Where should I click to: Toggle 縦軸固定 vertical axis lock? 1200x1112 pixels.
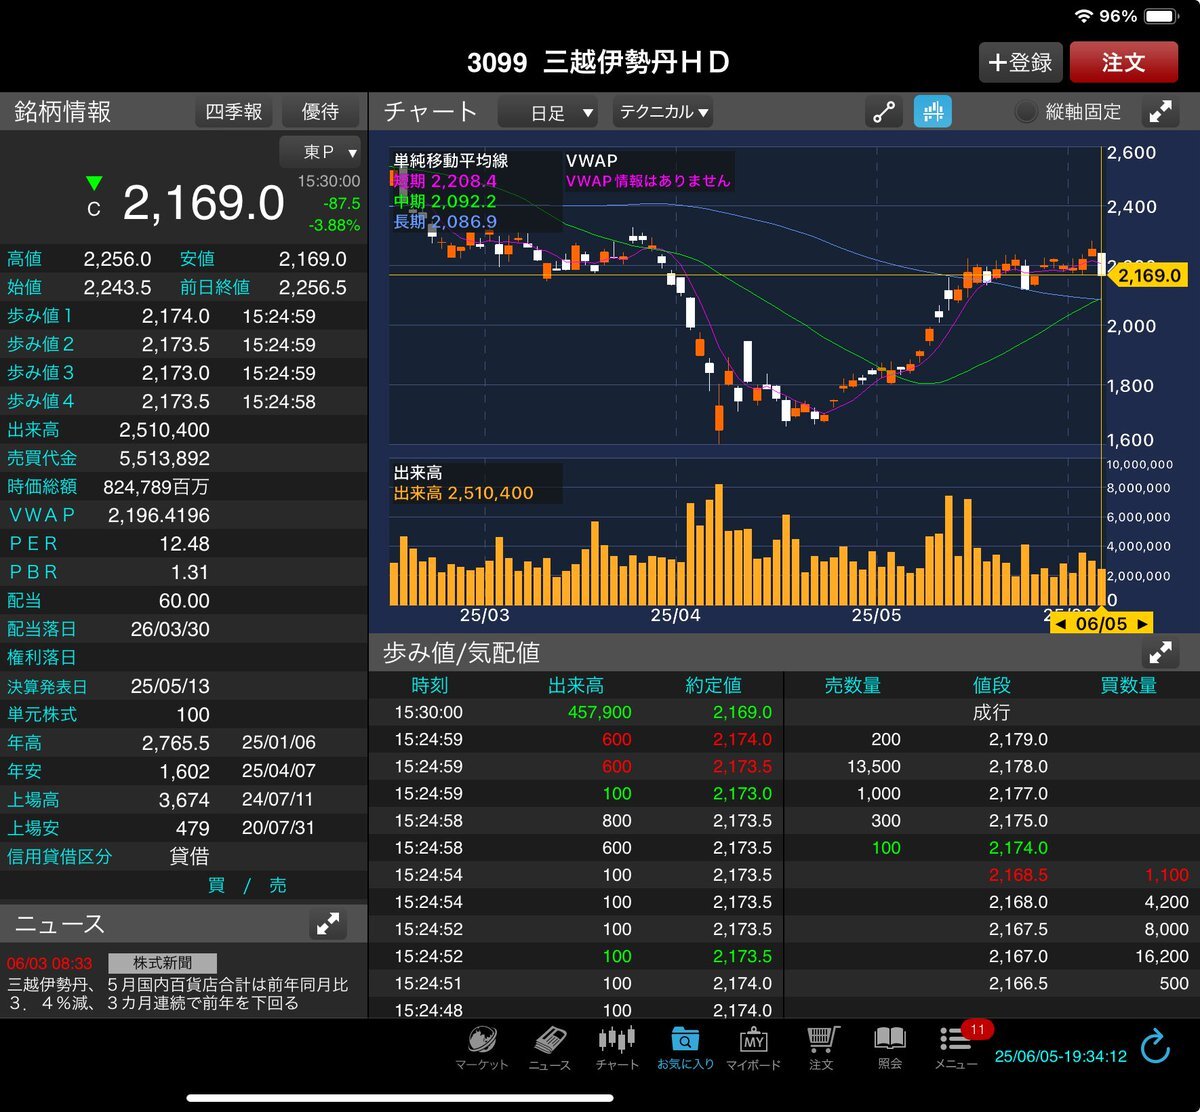pos(1067,112)
